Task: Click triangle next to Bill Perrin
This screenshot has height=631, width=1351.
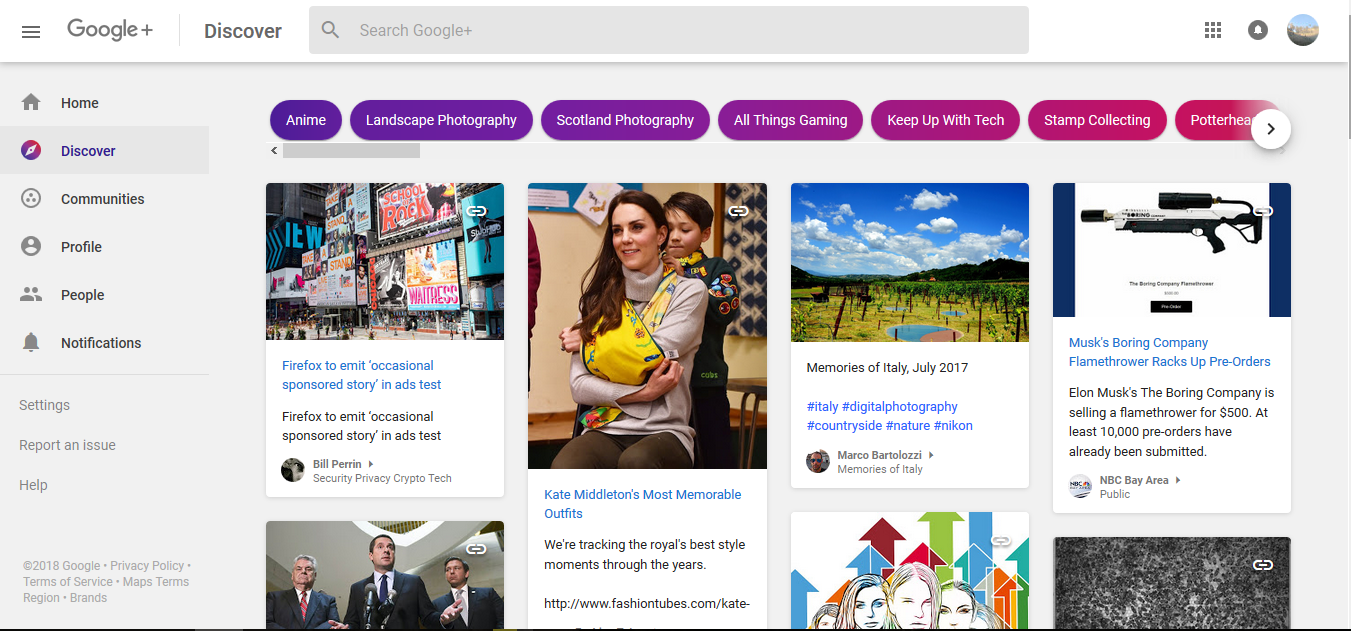Action: coord(371,464)
